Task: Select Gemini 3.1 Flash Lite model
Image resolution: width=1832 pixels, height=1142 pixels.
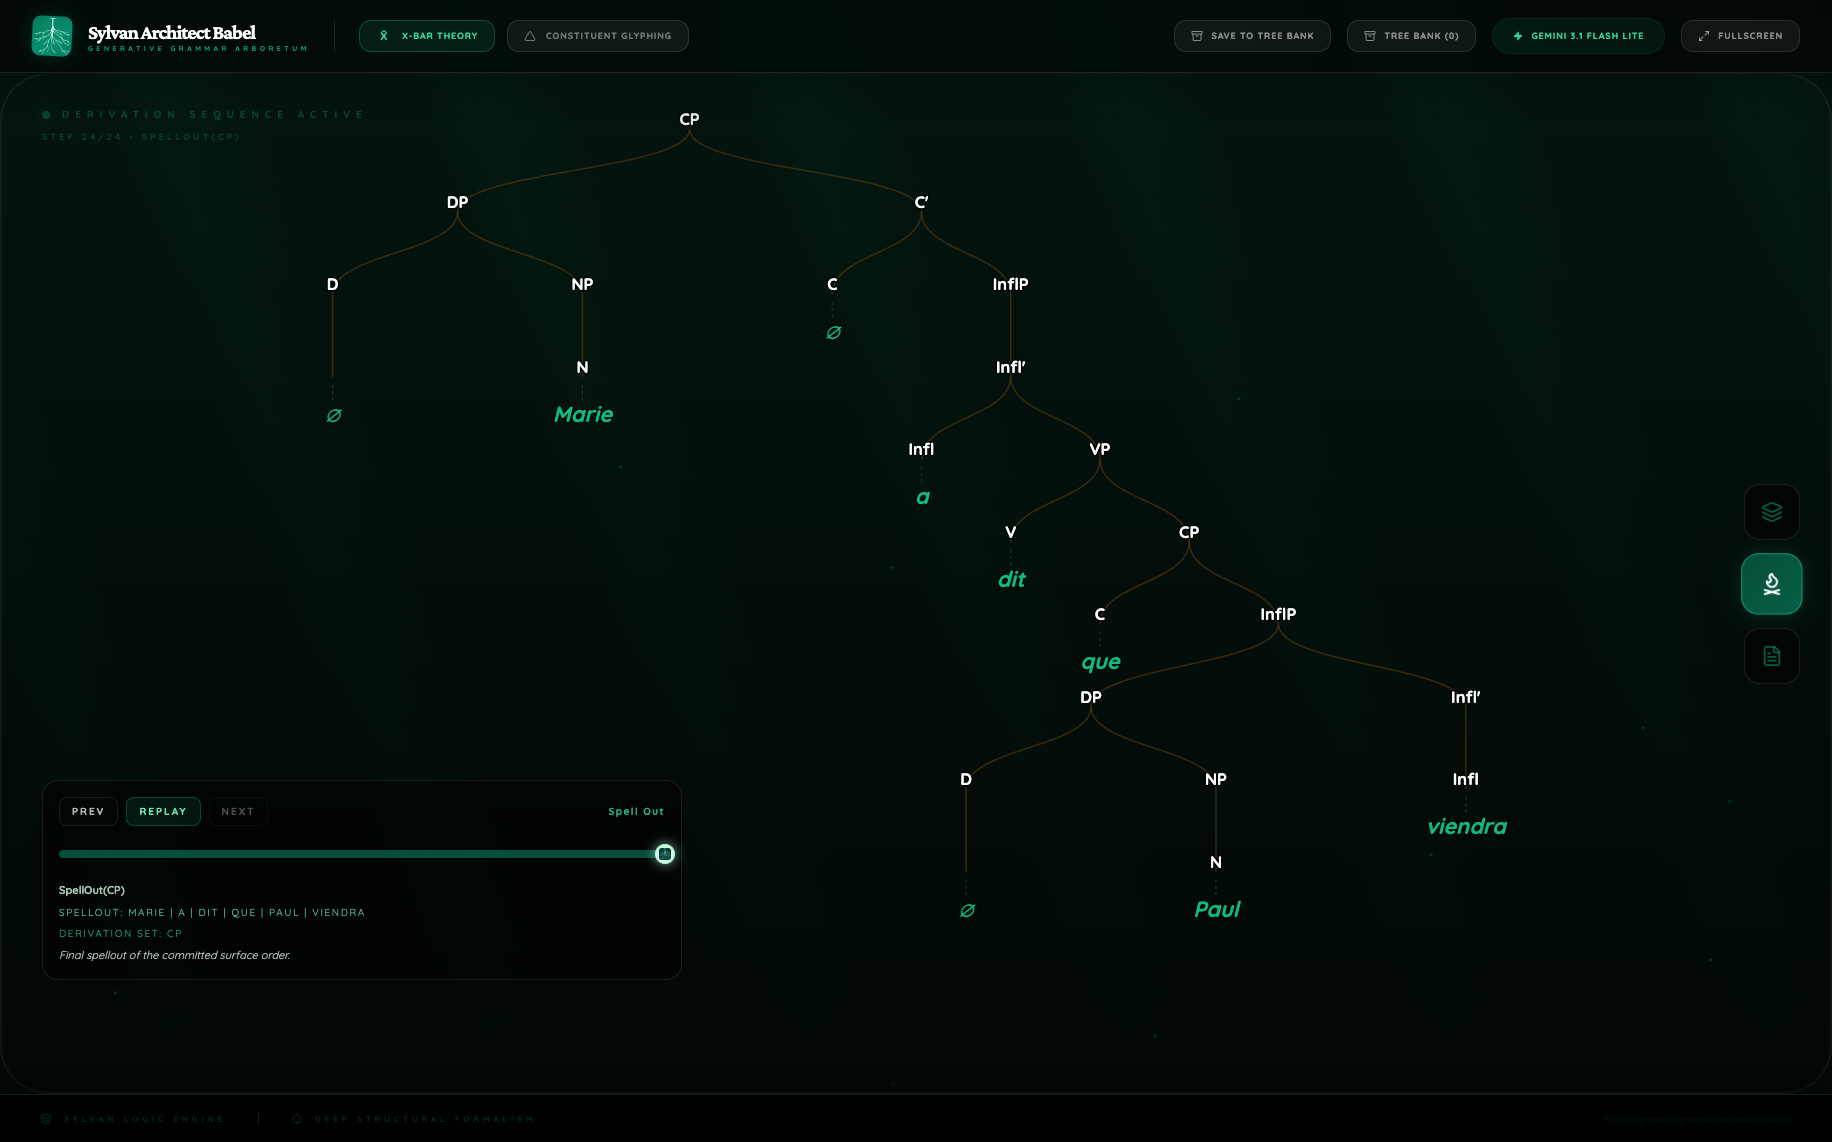Action: click(x=1578, y=35)
